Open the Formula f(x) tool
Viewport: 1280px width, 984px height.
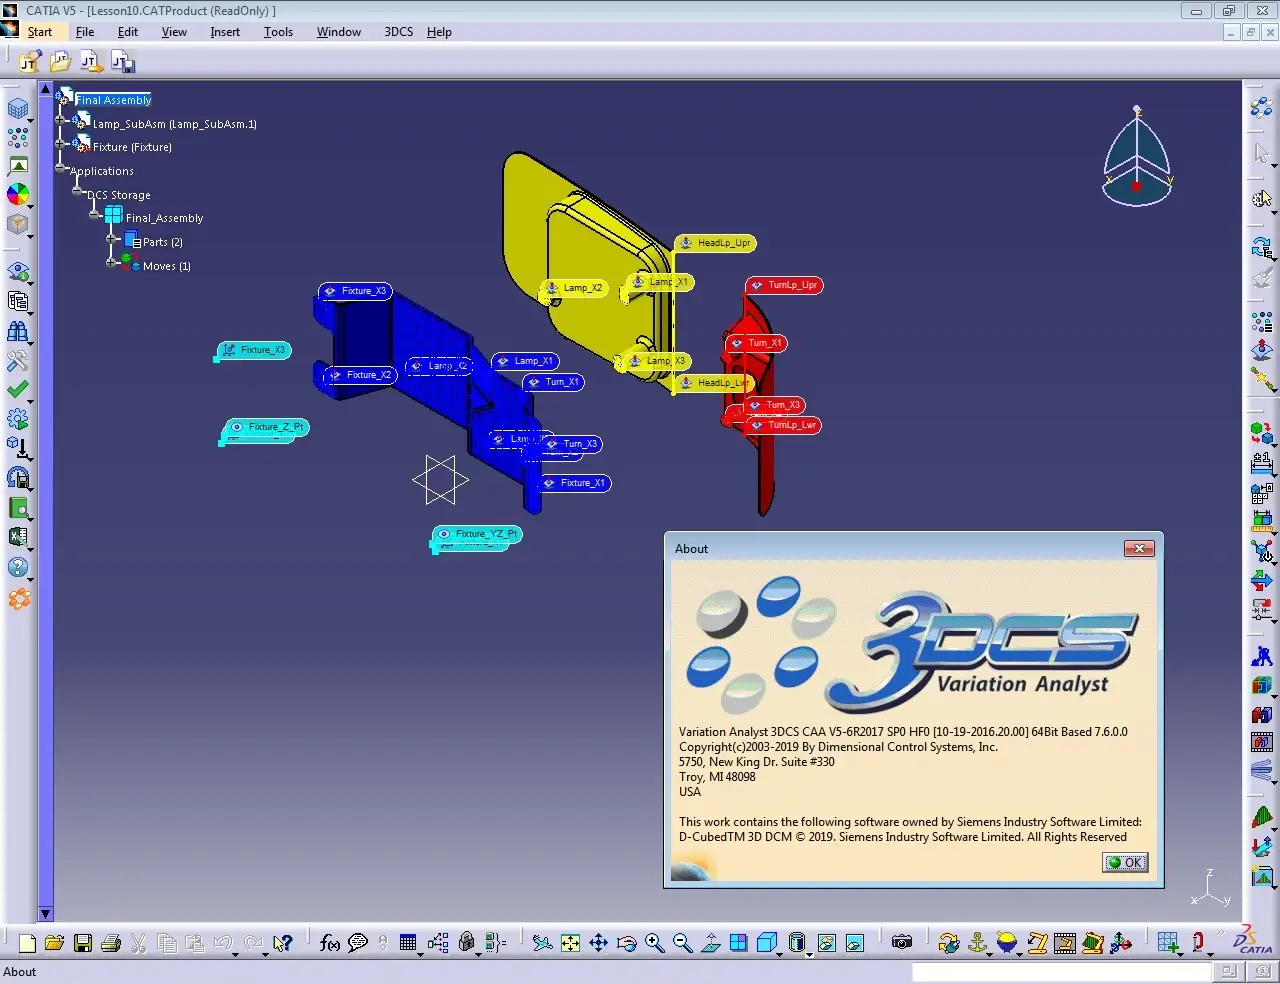tap(330, 943)
